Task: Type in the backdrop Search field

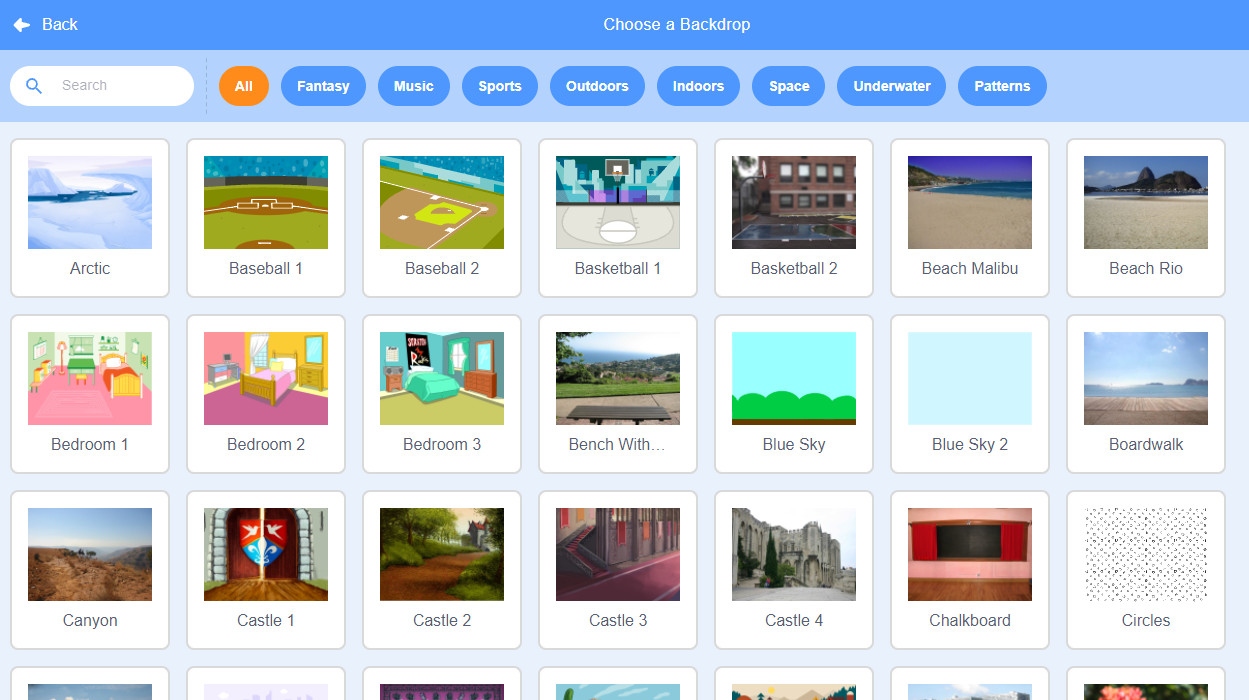Action: 102,86
